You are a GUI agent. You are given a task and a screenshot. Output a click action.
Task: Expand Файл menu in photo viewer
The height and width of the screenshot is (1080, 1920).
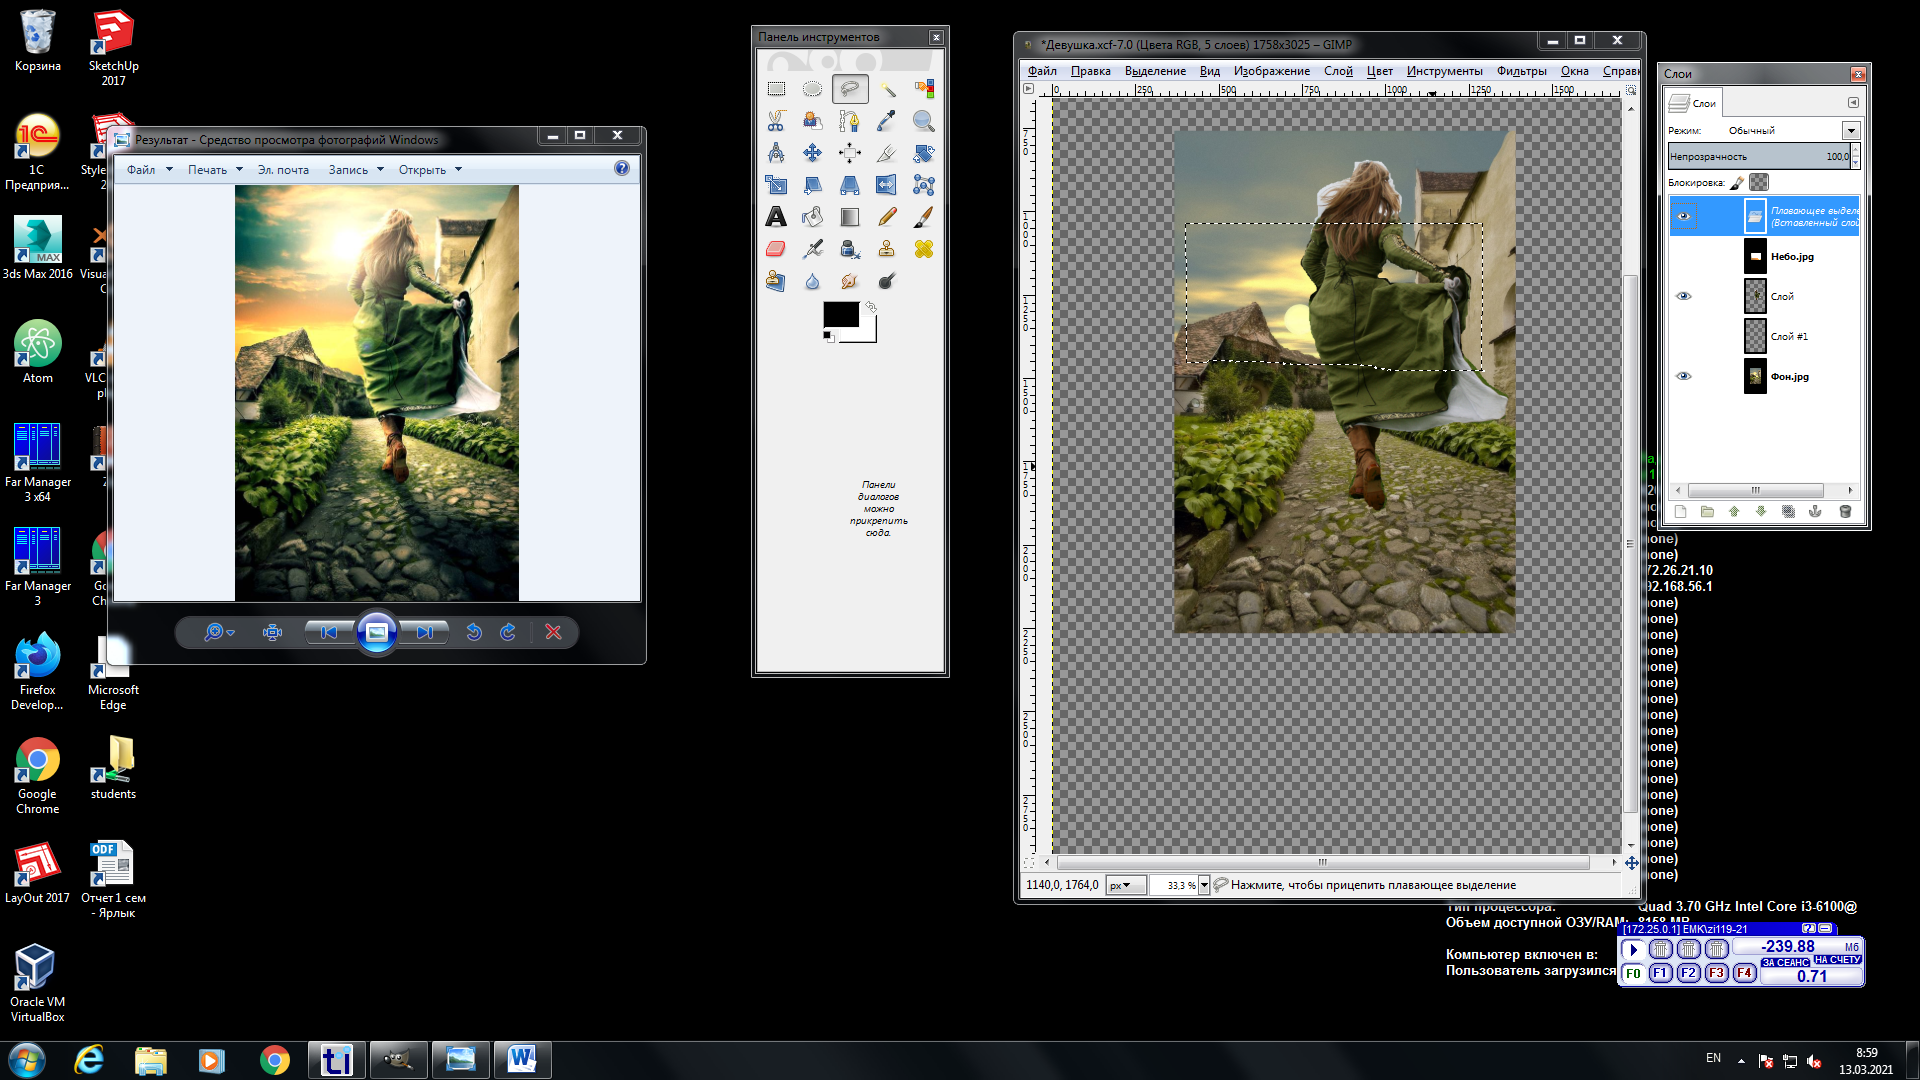tap(149, 170)
